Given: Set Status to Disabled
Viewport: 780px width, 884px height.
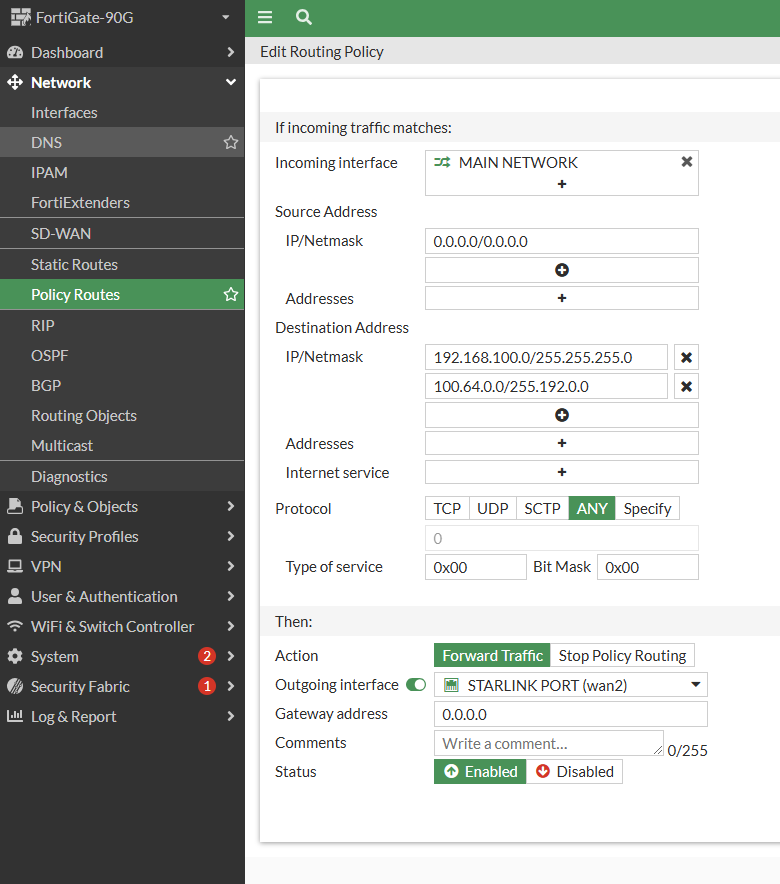Looking at the screenshot, I should pos(574,771).
